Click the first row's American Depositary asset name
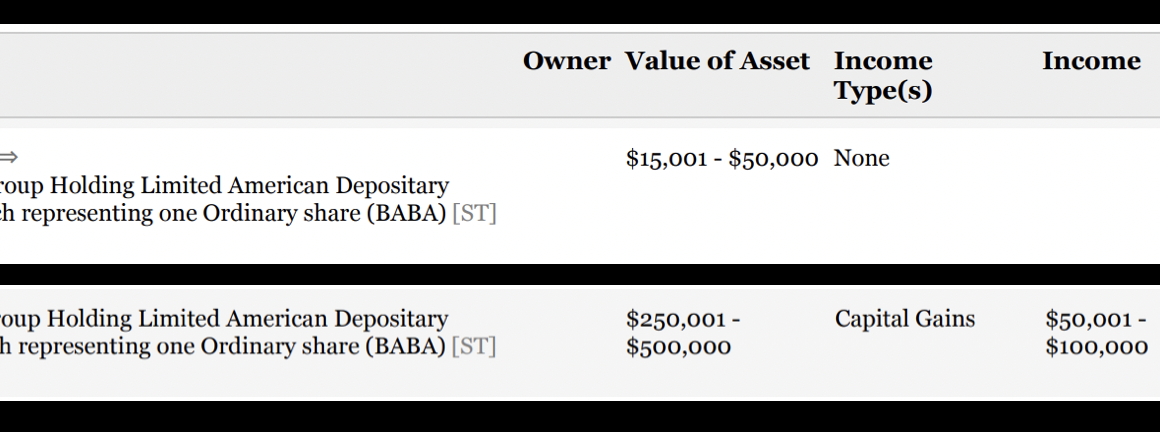 pyautogui.click(x=224, y=186)
